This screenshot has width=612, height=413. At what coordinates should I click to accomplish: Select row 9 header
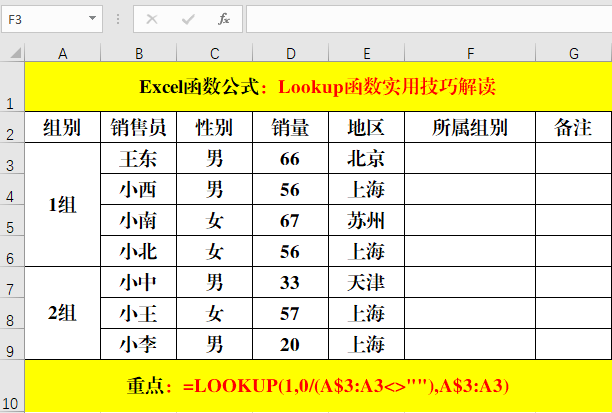(12, 344)
